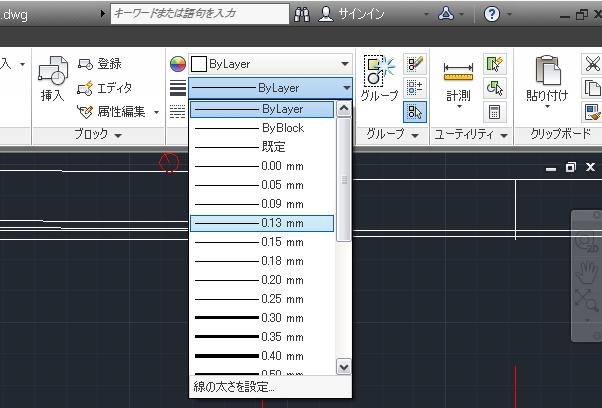The width and height of the screenshot is (602, 408).
Task: Open 線の太さを設定... lineweight settings
Action: click(x=270, y=387)
